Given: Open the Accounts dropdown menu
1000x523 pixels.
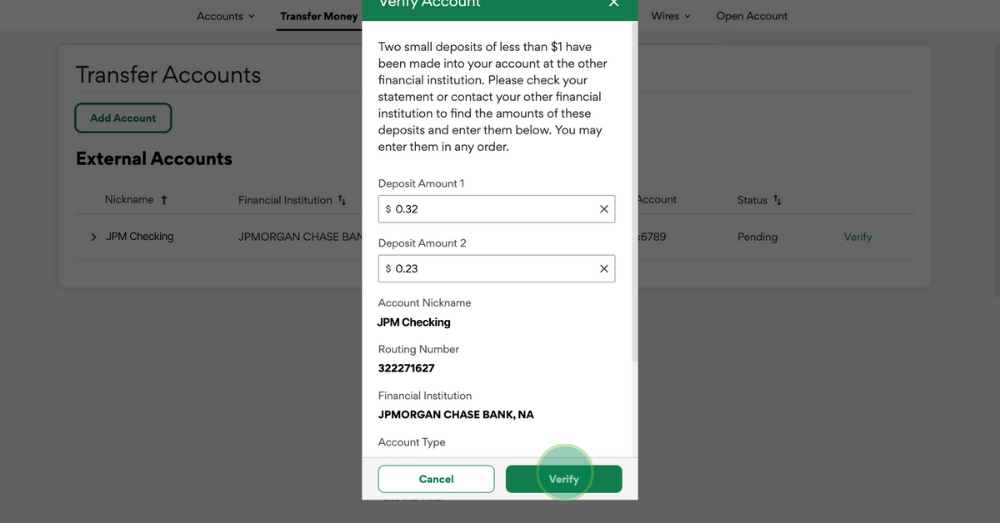Looking at the screenshot, I should pyautogui.click(x=226, y=16).
